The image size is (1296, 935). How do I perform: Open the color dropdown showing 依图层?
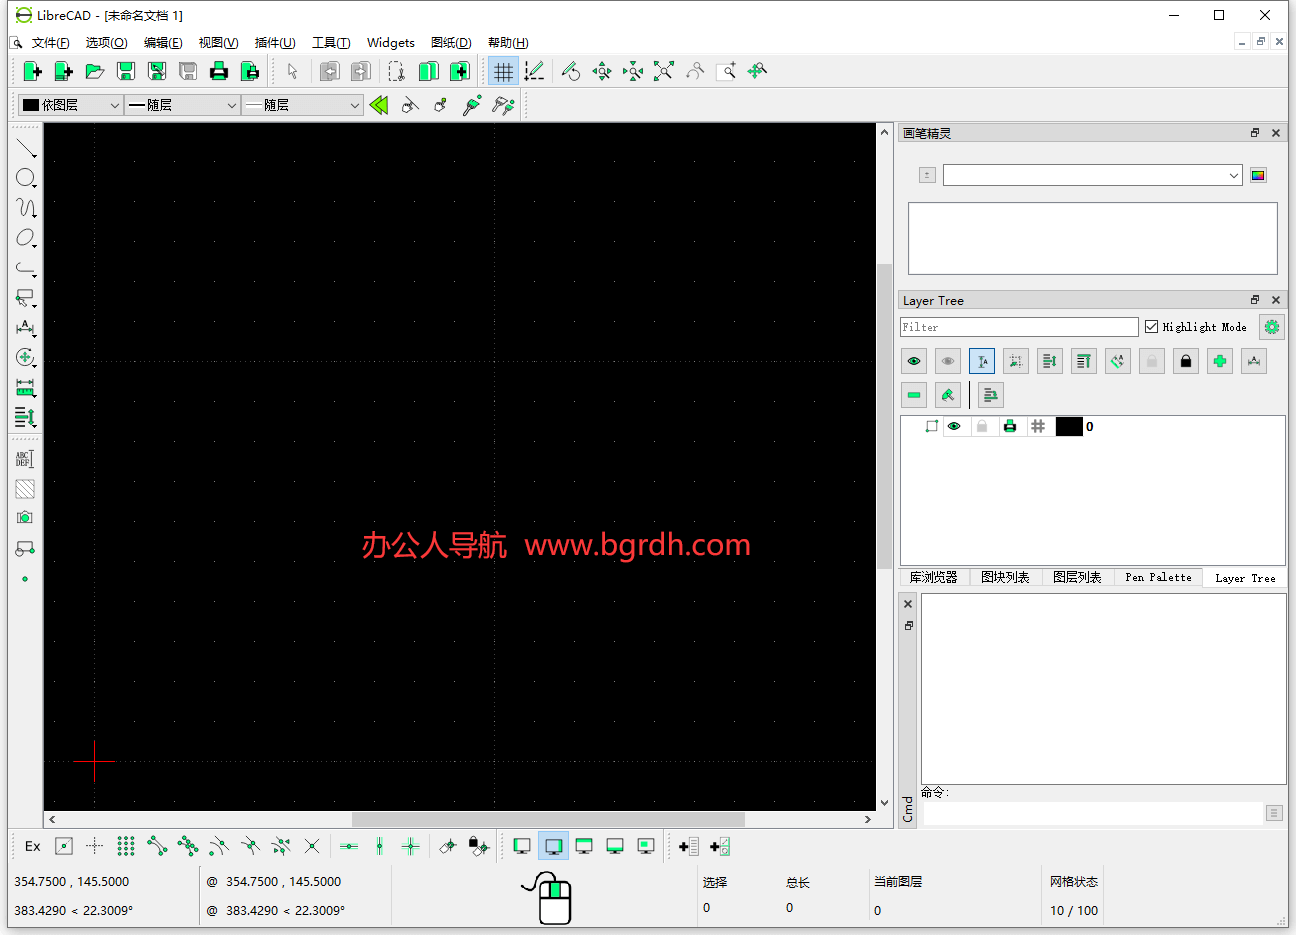(x=71, y=105)
